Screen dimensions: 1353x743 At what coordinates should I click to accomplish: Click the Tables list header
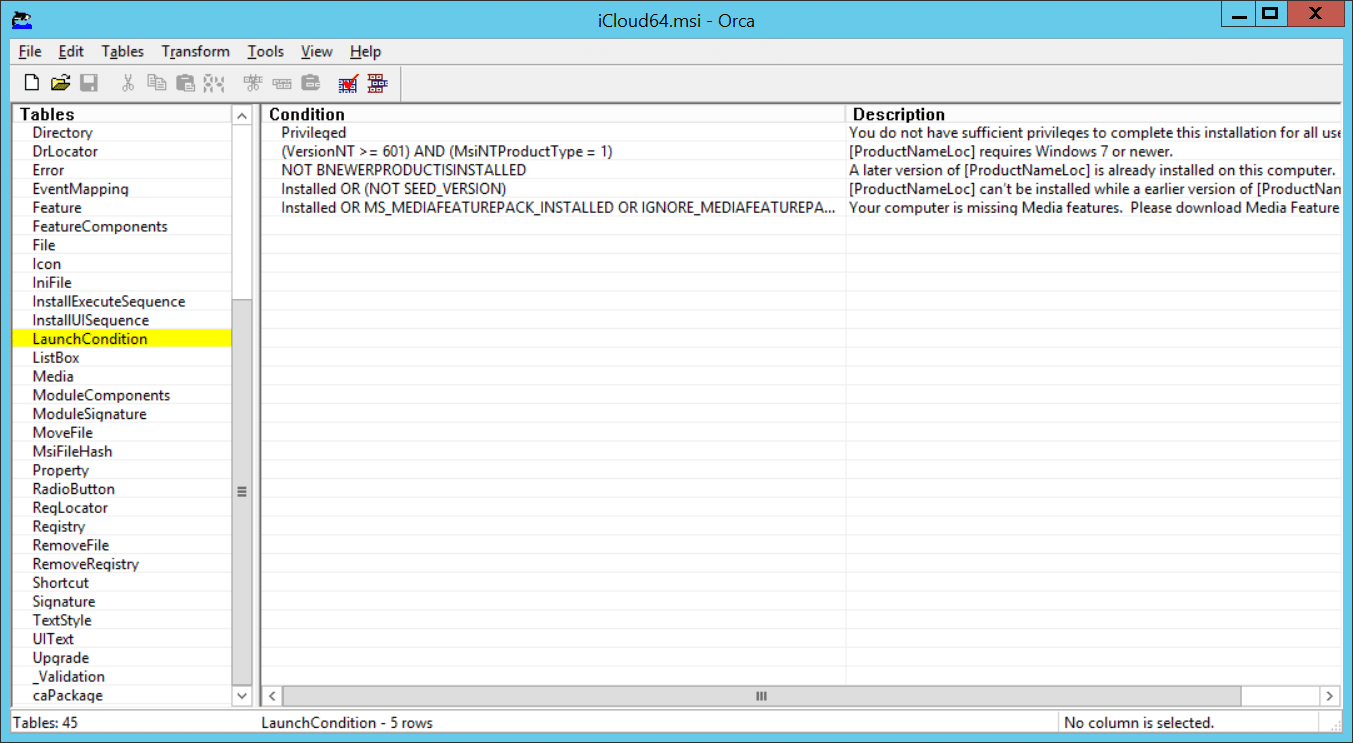121,114
